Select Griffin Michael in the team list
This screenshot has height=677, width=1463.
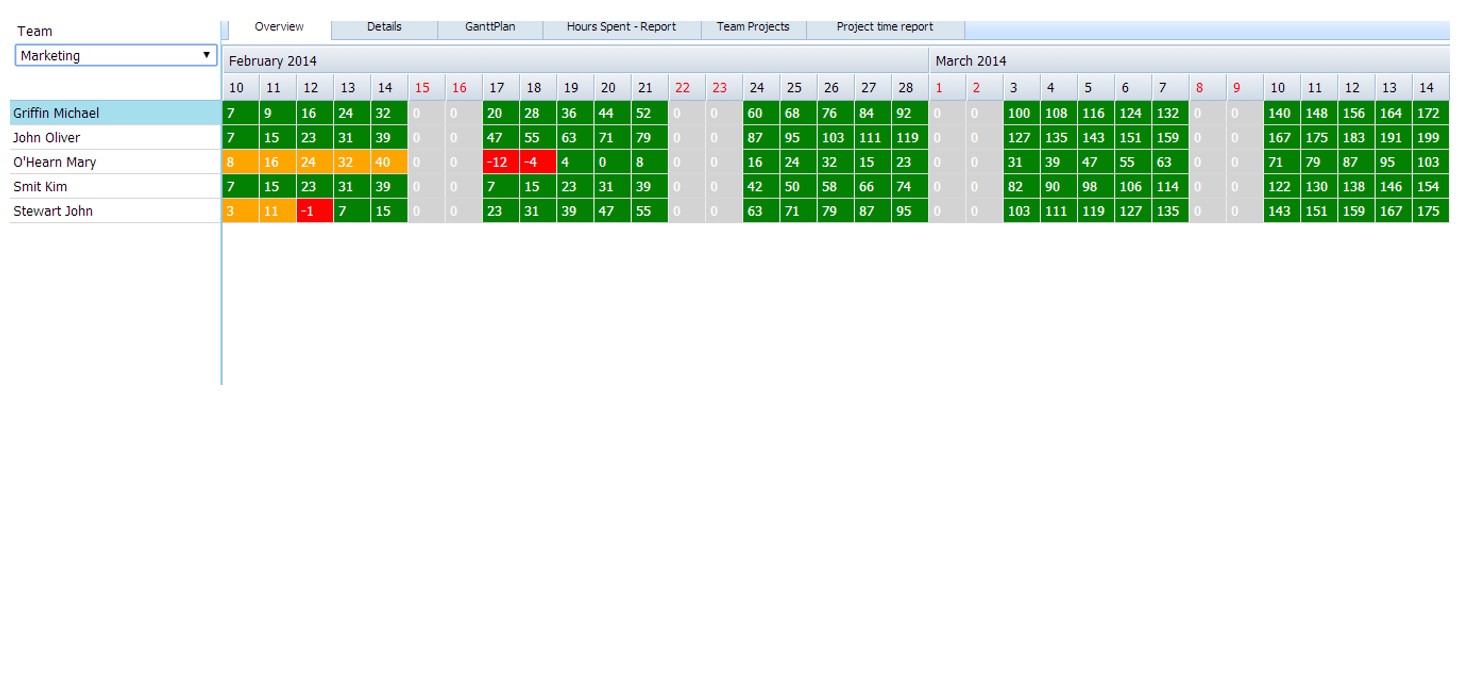(x=115, y=113)
